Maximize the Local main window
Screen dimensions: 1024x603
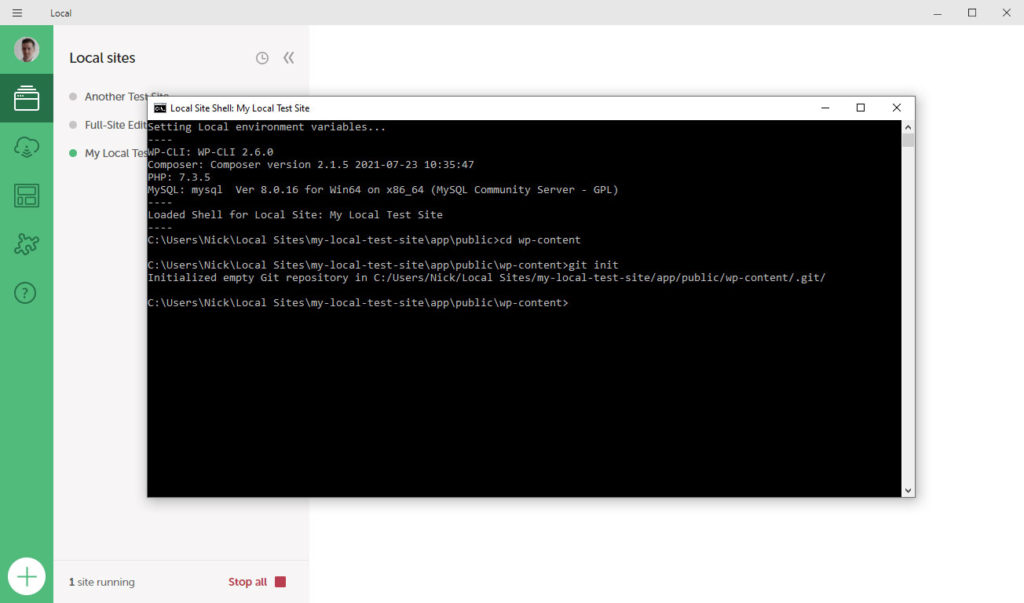point(972,12)
